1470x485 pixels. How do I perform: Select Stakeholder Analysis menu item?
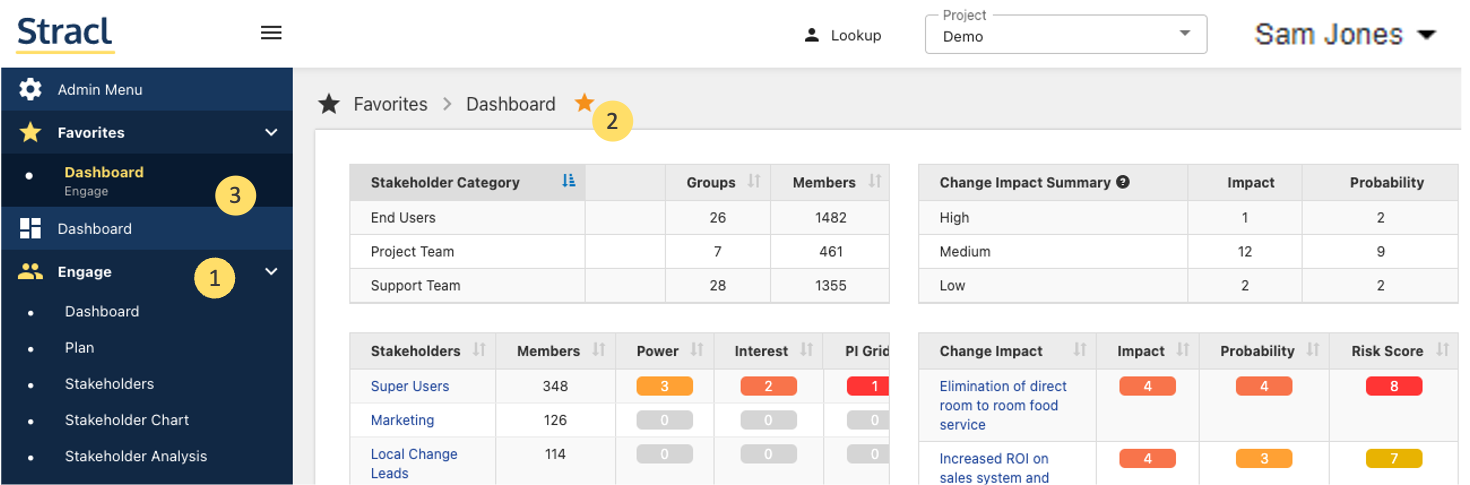click(x=136, y=456)
